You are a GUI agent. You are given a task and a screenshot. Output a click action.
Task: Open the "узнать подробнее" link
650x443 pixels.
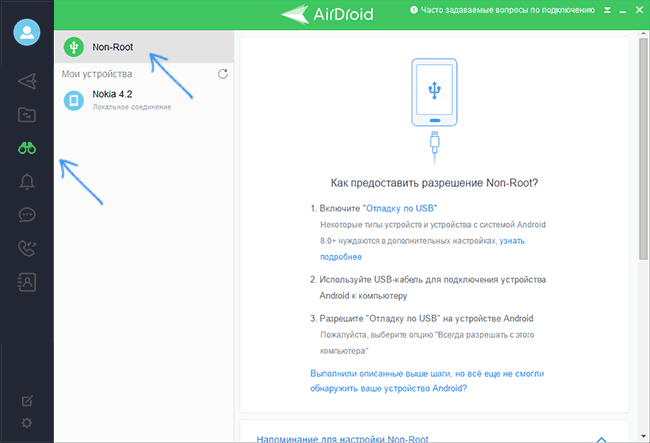(422, 249)
